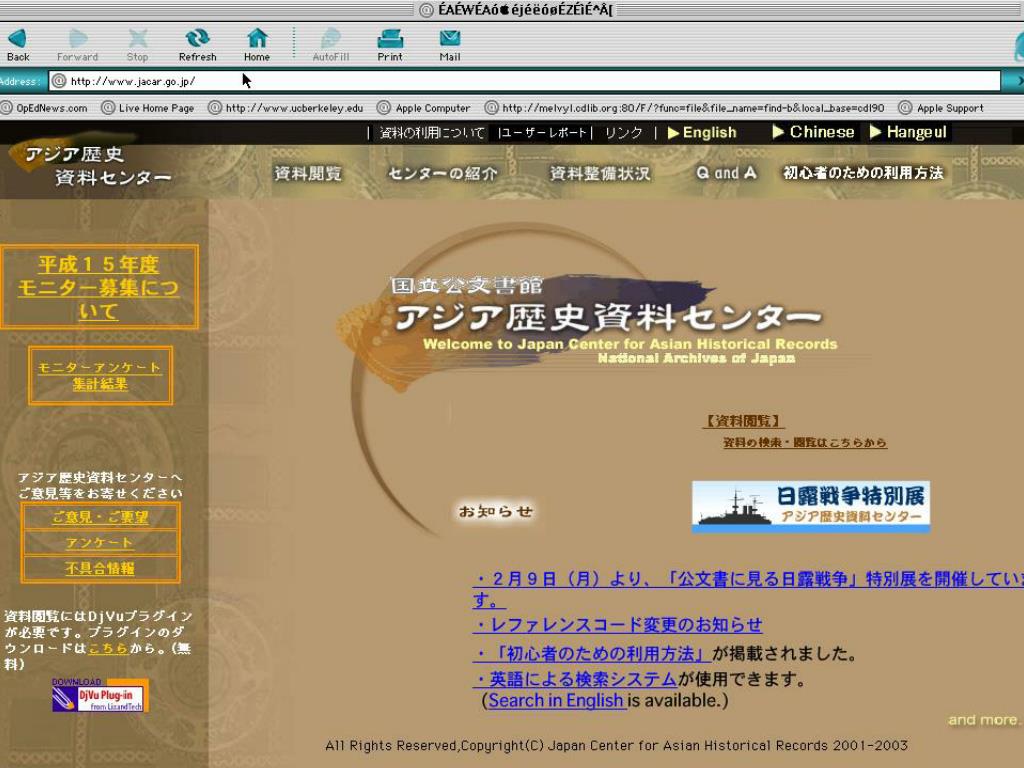Switch the site to Hangeul
1024x768 pixels.
(x=908, y=132)
